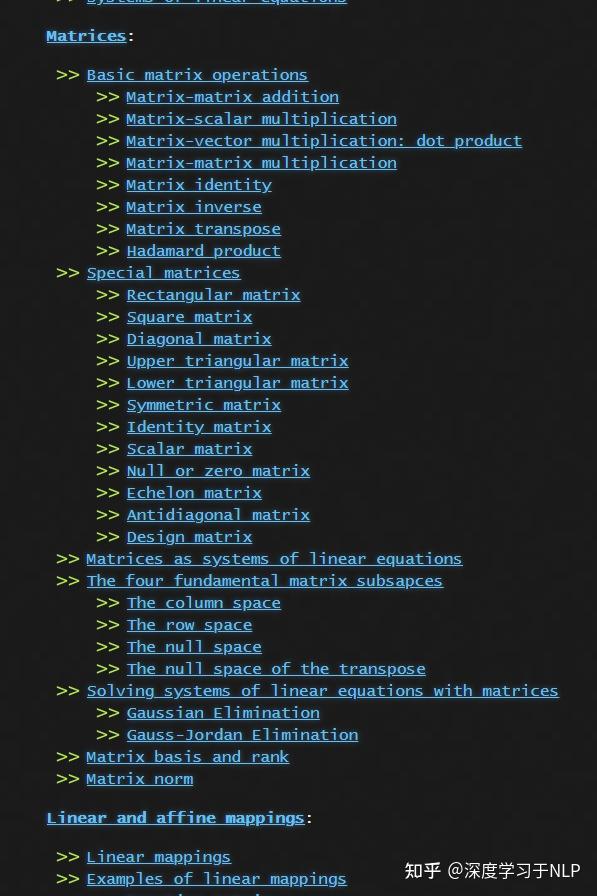Jump to Matrix transpose
Viewport: 597px width, 896px height.
coord(203,229)
